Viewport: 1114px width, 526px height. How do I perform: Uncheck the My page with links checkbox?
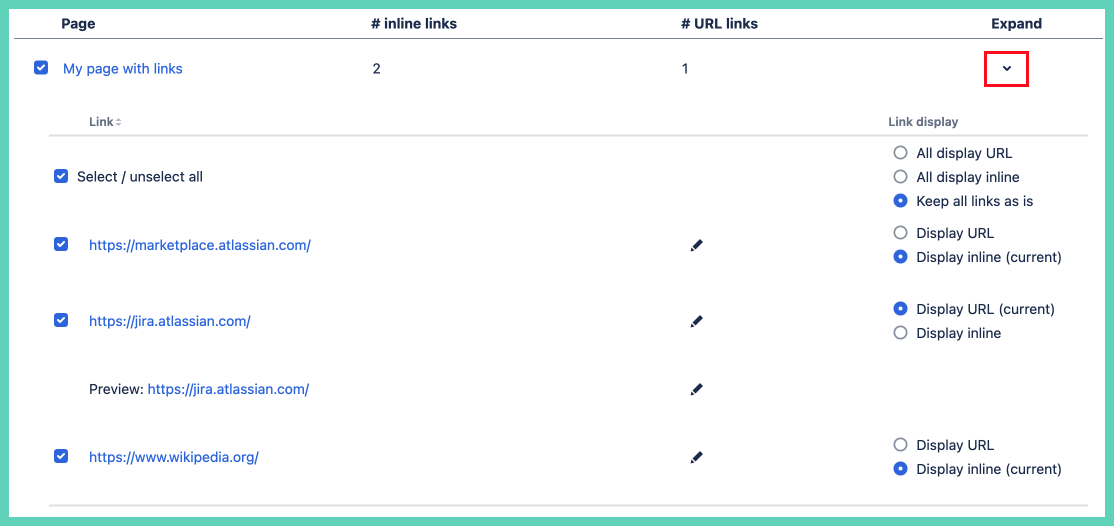coord(41,68)
